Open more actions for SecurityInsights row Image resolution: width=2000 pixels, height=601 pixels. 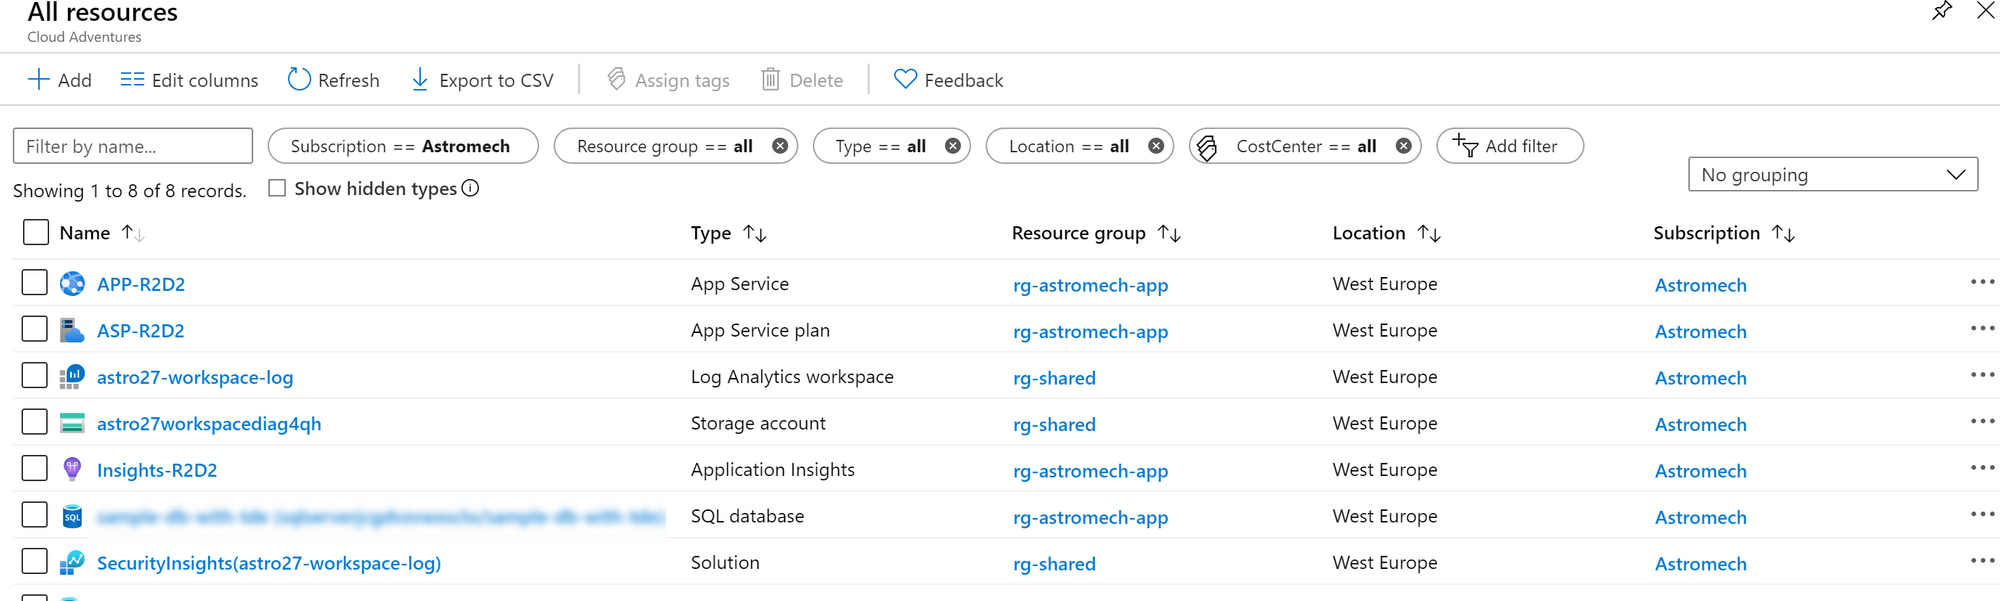pyautogui.click(x=1982, y=562)
